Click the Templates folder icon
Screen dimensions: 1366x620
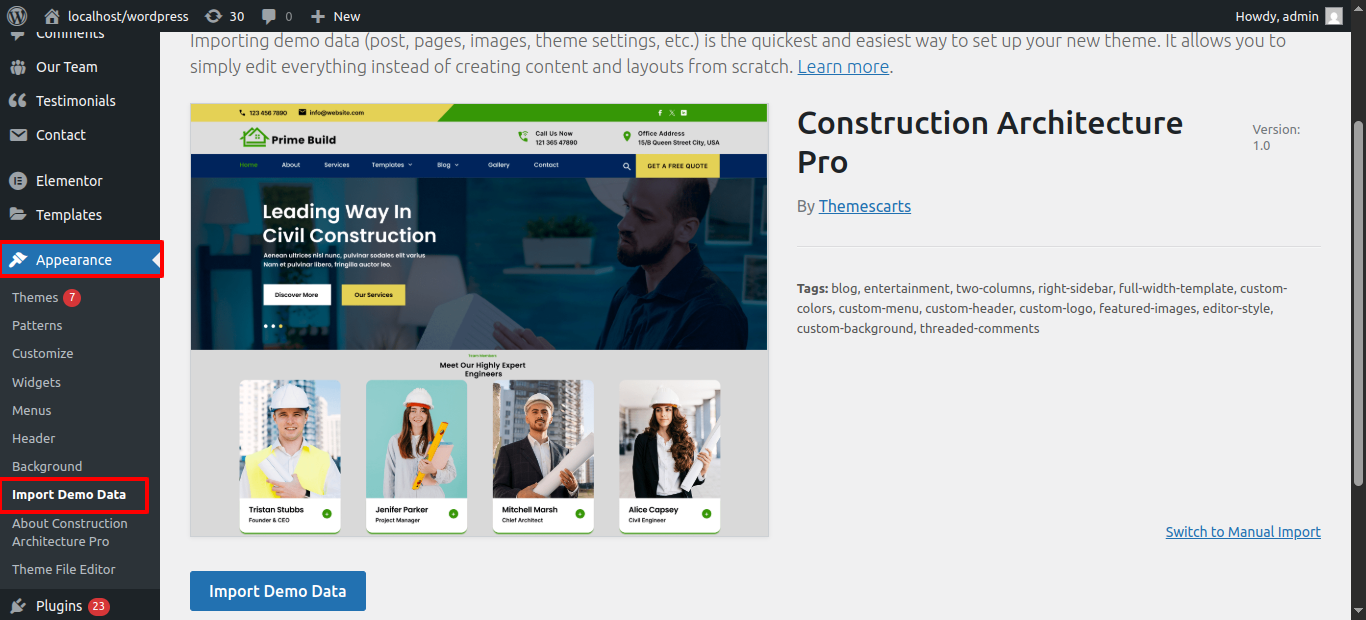[18, 215]
